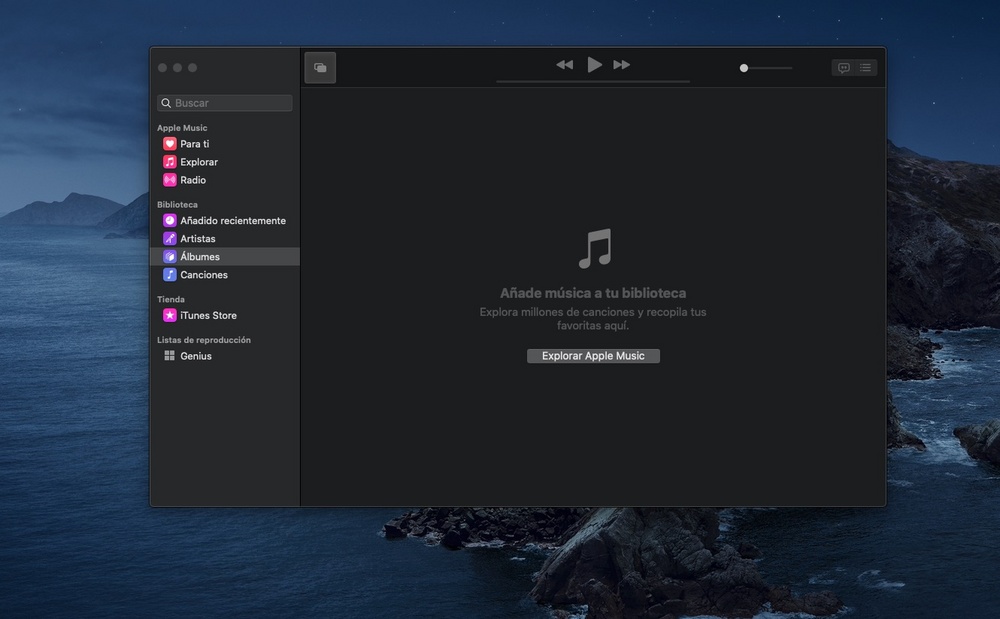Select Explorar in the sidebar
This screenshot has height=619, width=1000.
point(224,162)
